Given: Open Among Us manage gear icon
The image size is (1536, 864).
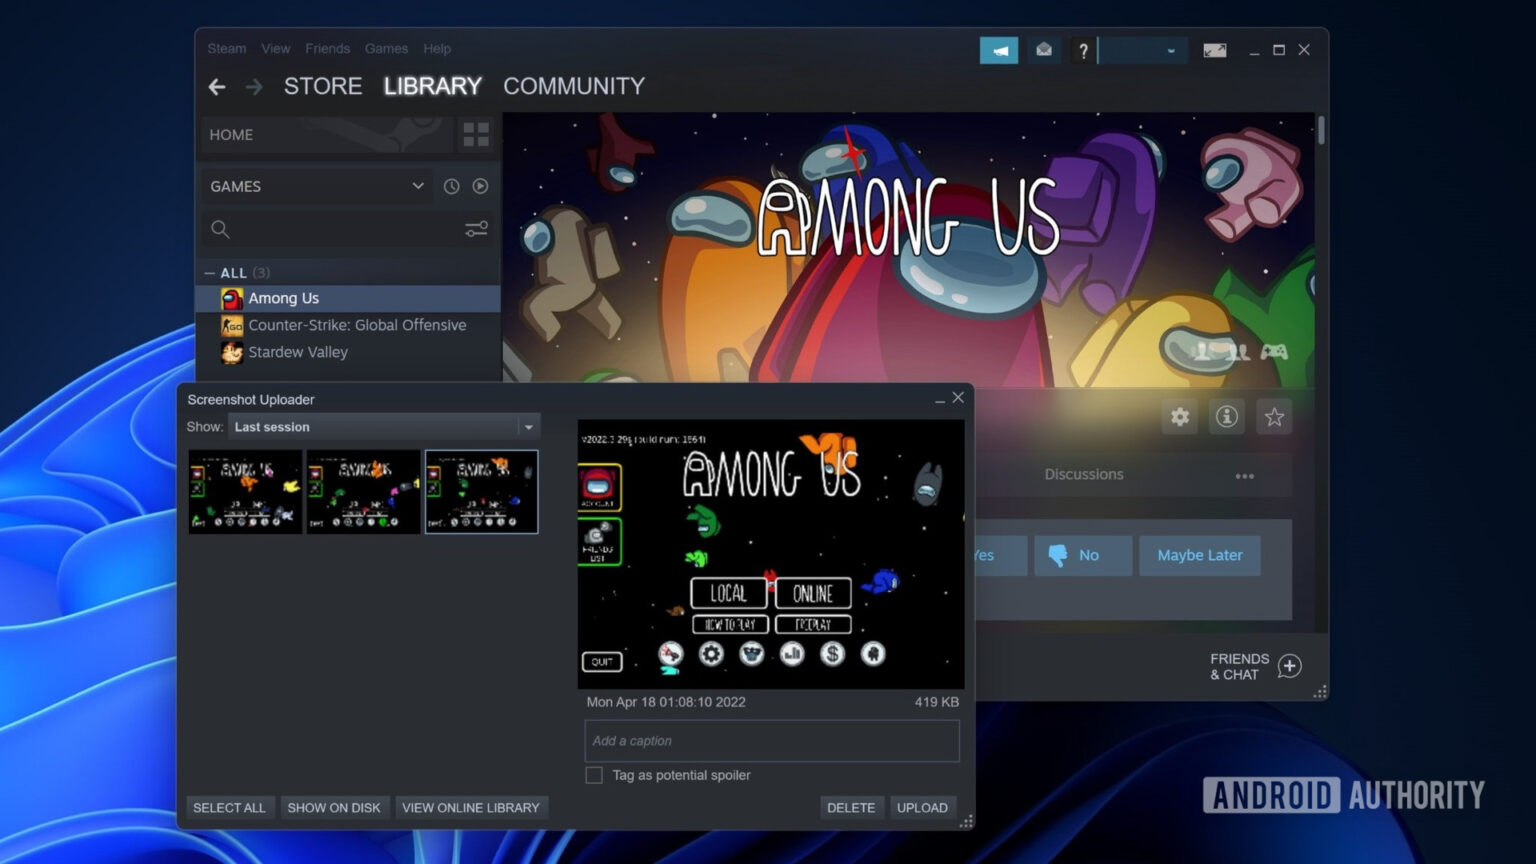Looking at the screenshot, I should 1180,417.
